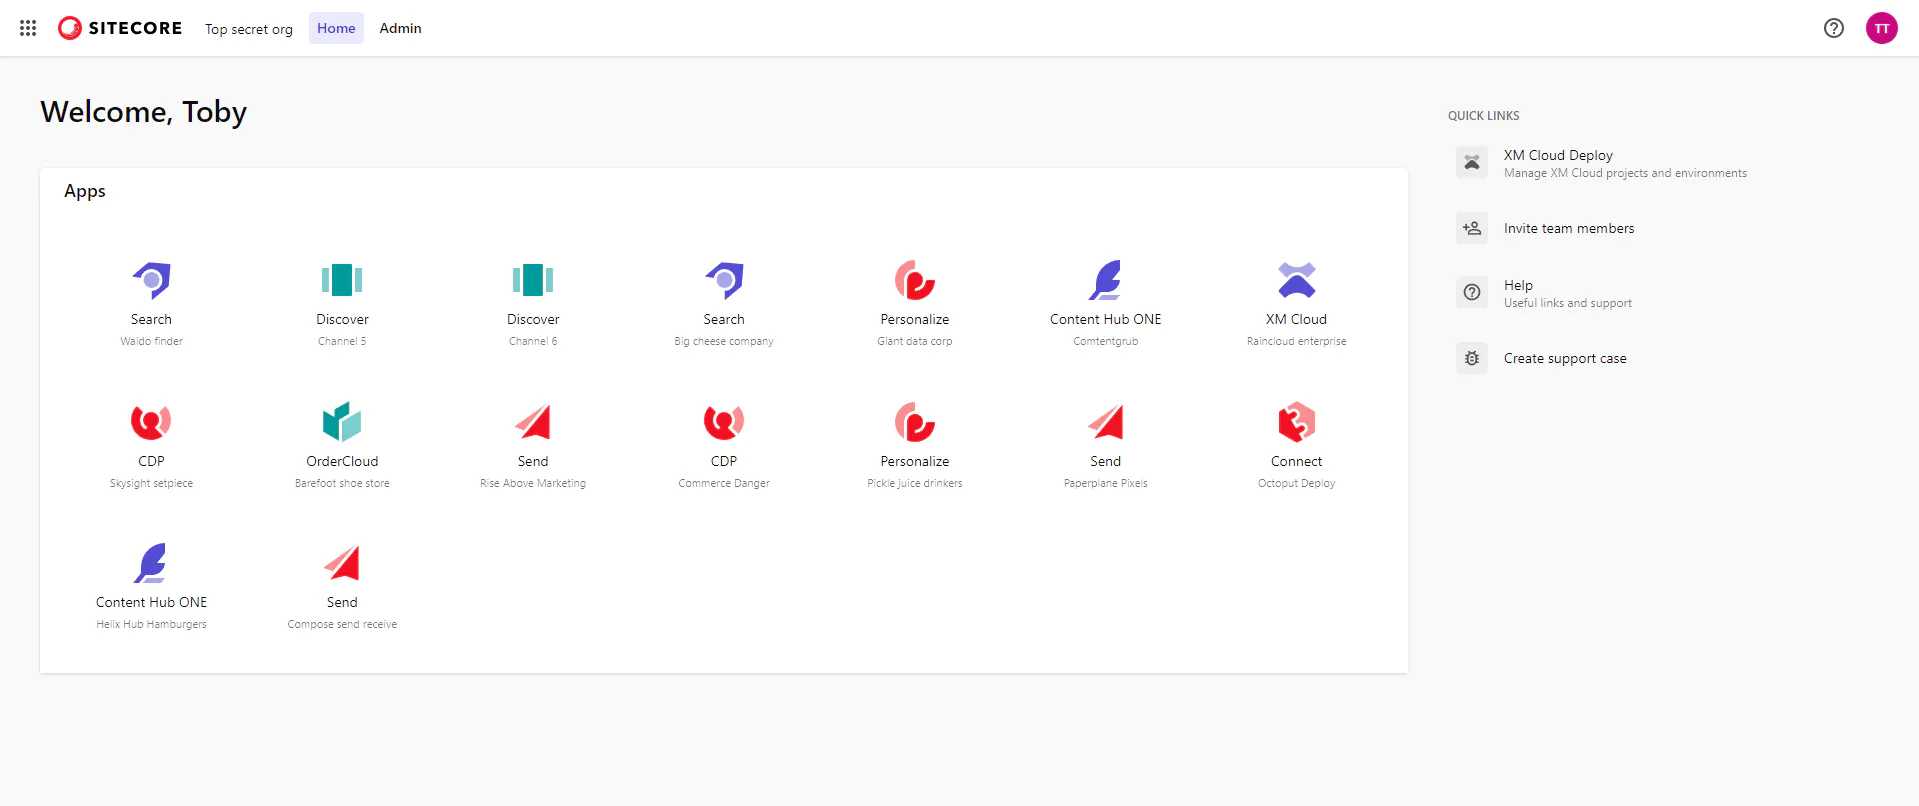Viewport: 1919px width, 806px height.
Task: Click the OrderCloud app name
Action: coord(342,461)
